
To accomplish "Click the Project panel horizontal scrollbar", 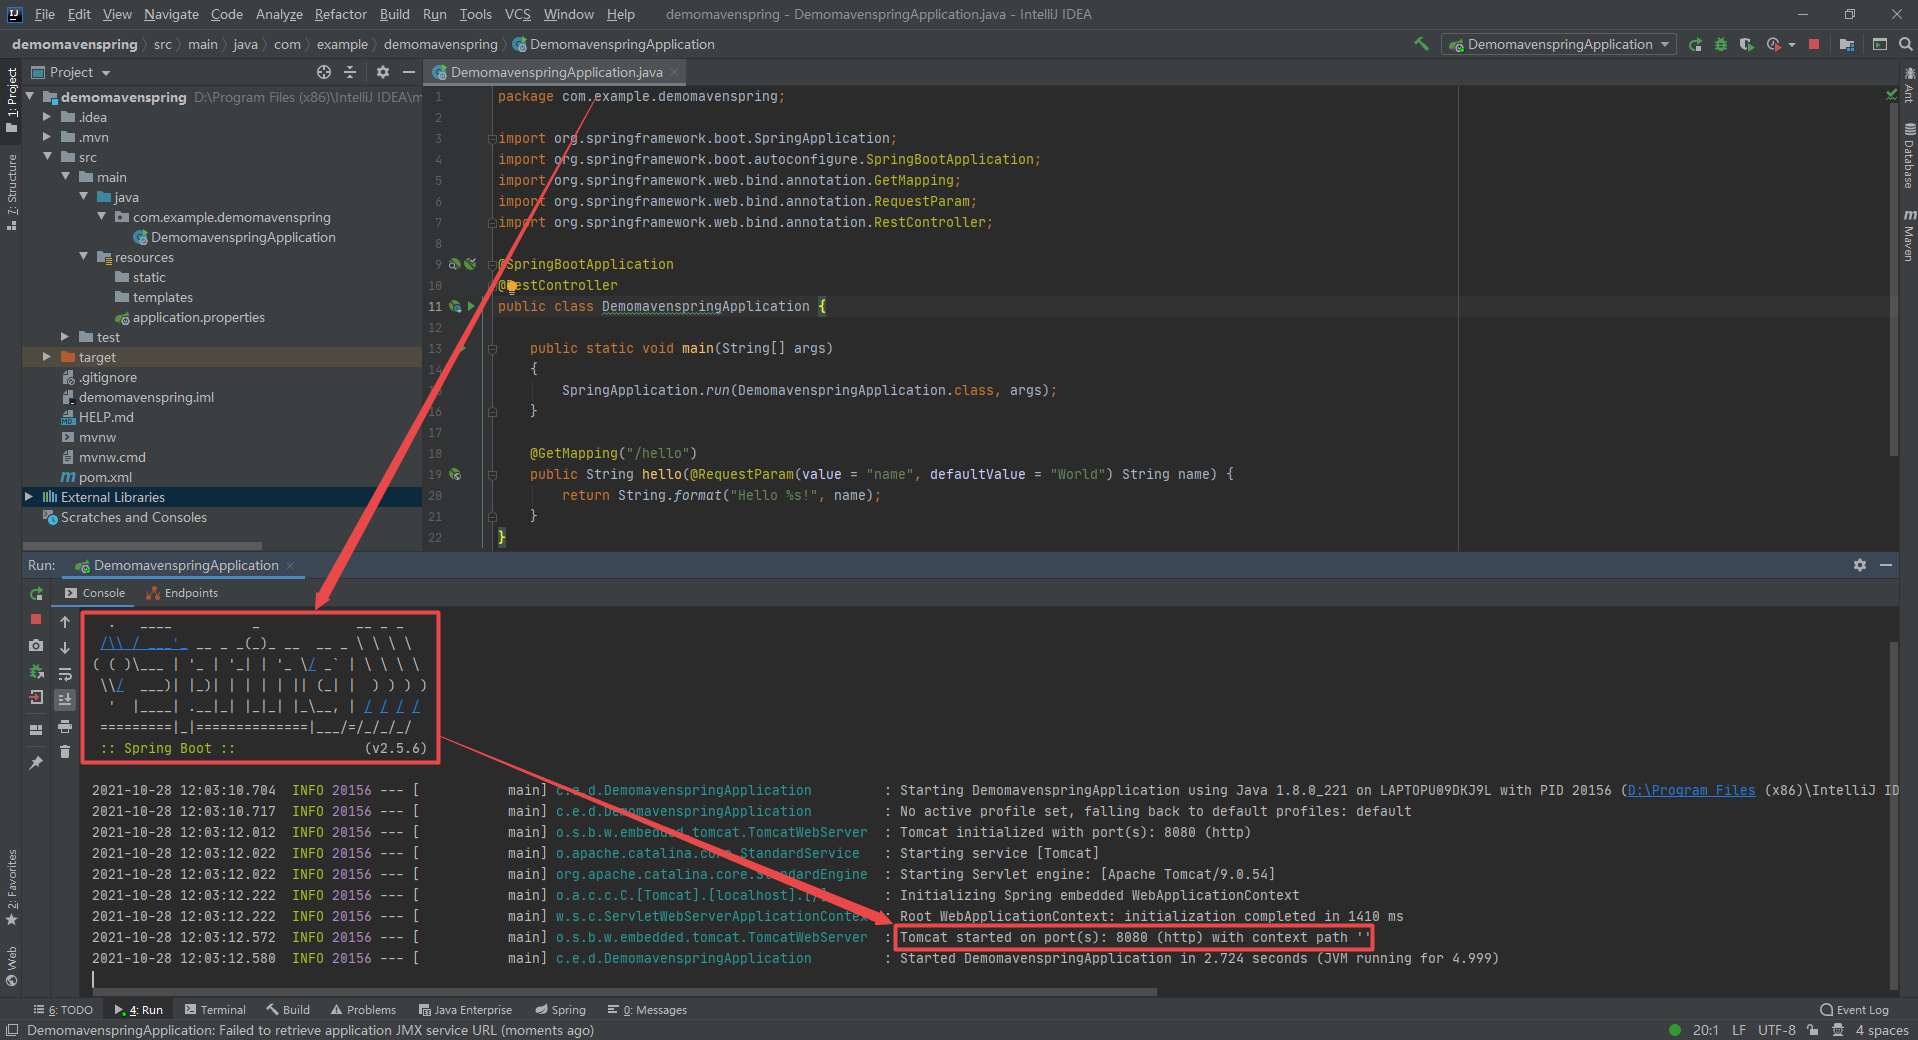I will pyautogui.click(x=142, y=546).
